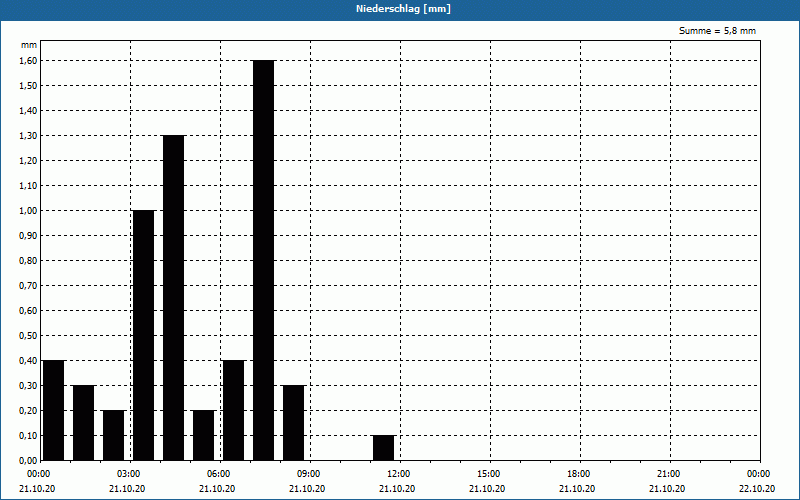This screenshot has height=500, width=800.
Task: Click the 21.10.20 date under 18:00
Action: [577, 489]
